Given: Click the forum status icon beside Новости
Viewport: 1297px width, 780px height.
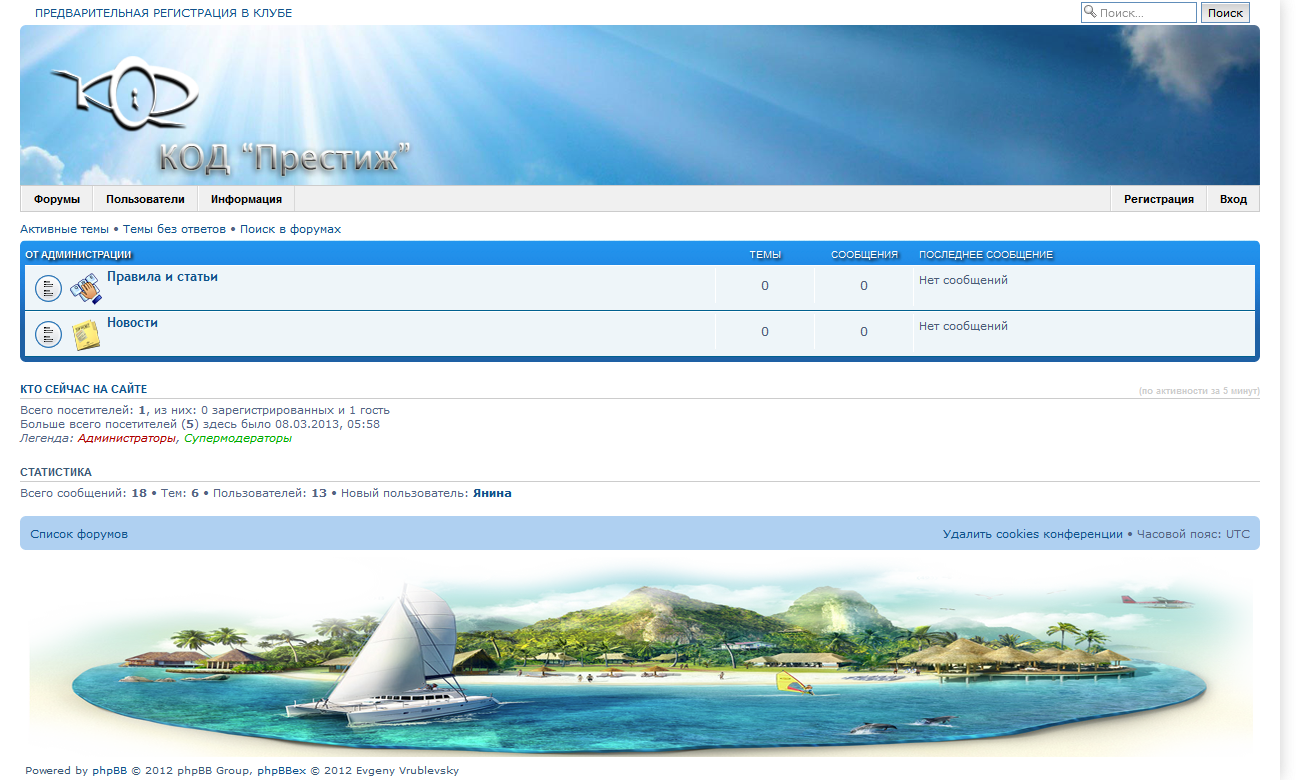Looking at the screenshot, I should pos(49,334).
